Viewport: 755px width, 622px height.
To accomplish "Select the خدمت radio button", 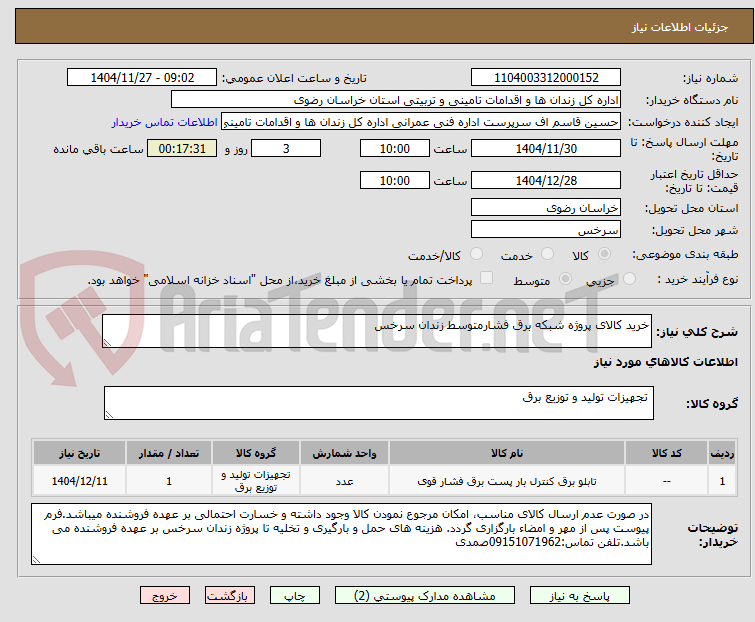I will 547,254.
